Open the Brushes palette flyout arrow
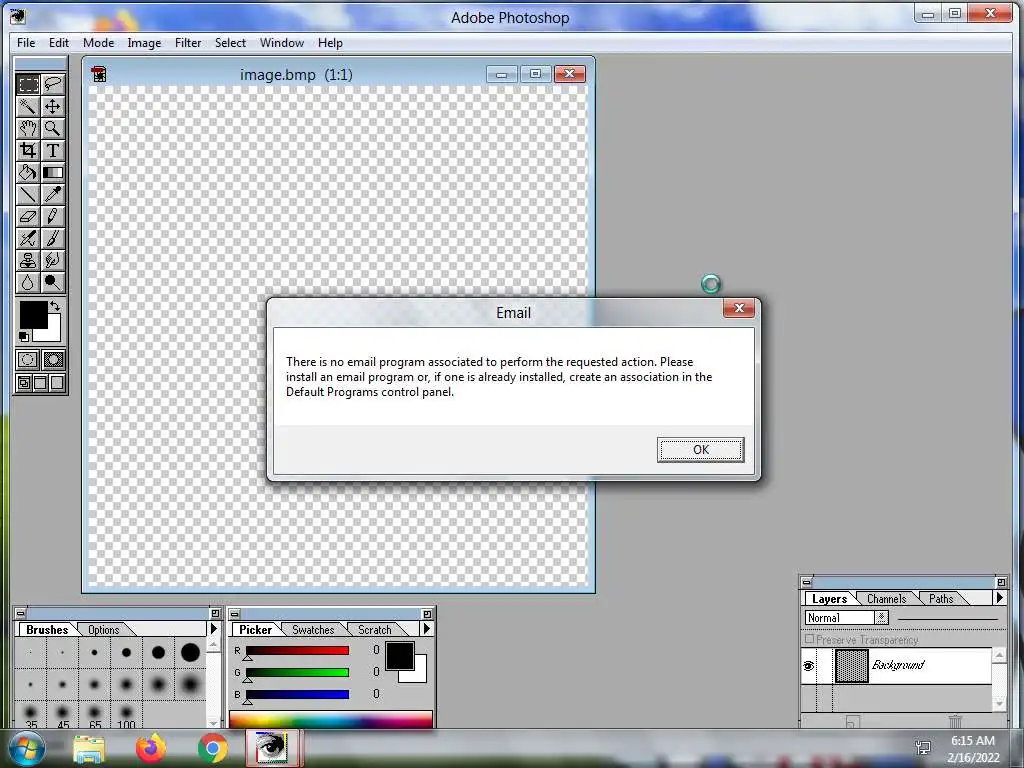The width and height of the screenshot is (1024, 768). click(213, 628)
